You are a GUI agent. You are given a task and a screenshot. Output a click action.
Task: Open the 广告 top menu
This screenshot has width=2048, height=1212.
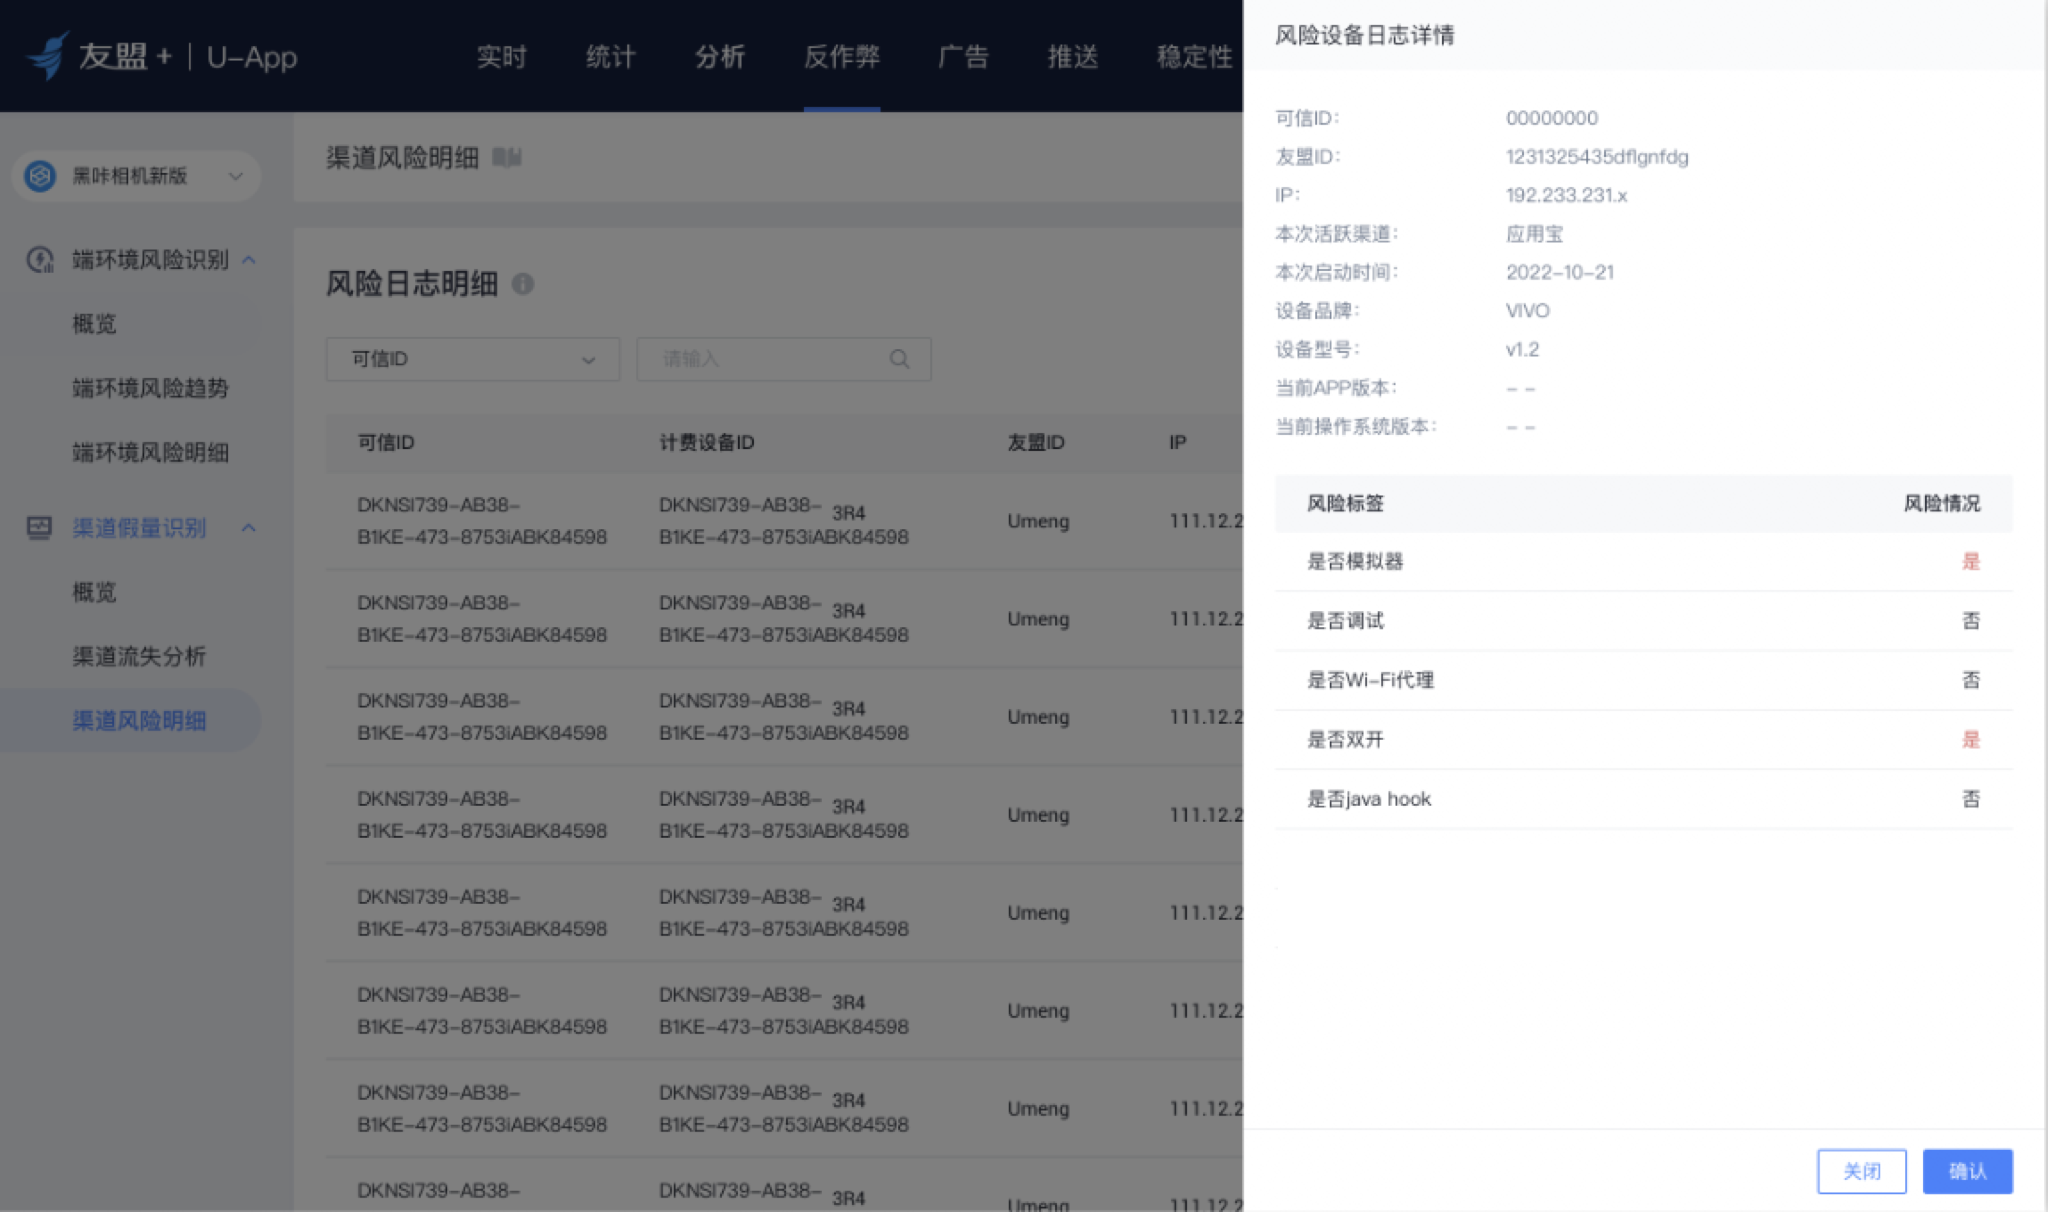(963, 57)
